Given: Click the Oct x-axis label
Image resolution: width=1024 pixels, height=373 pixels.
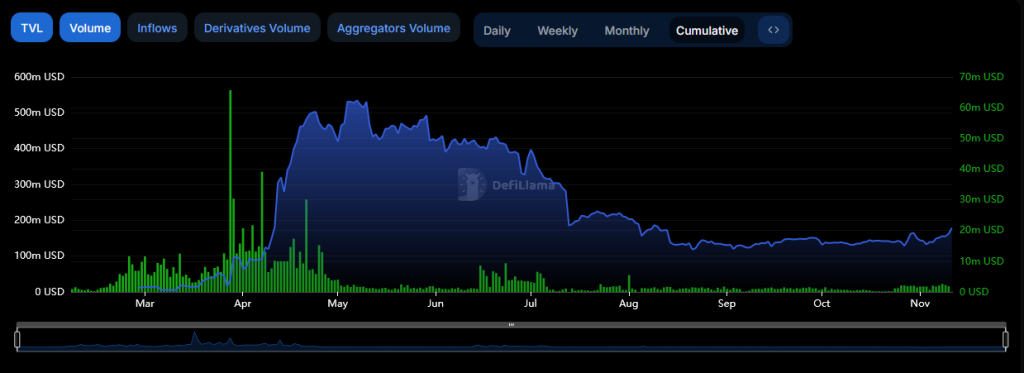Looking at the screenshot, I should tap(822, 304).
